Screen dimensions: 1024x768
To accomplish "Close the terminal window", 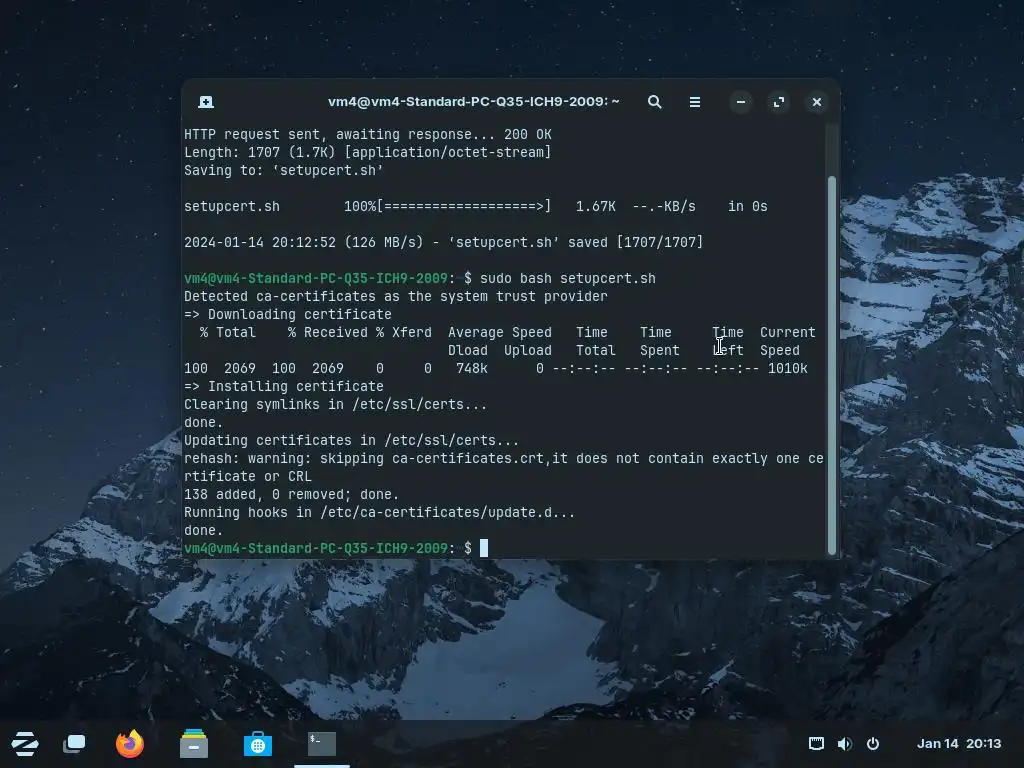I will pos(816,102).
